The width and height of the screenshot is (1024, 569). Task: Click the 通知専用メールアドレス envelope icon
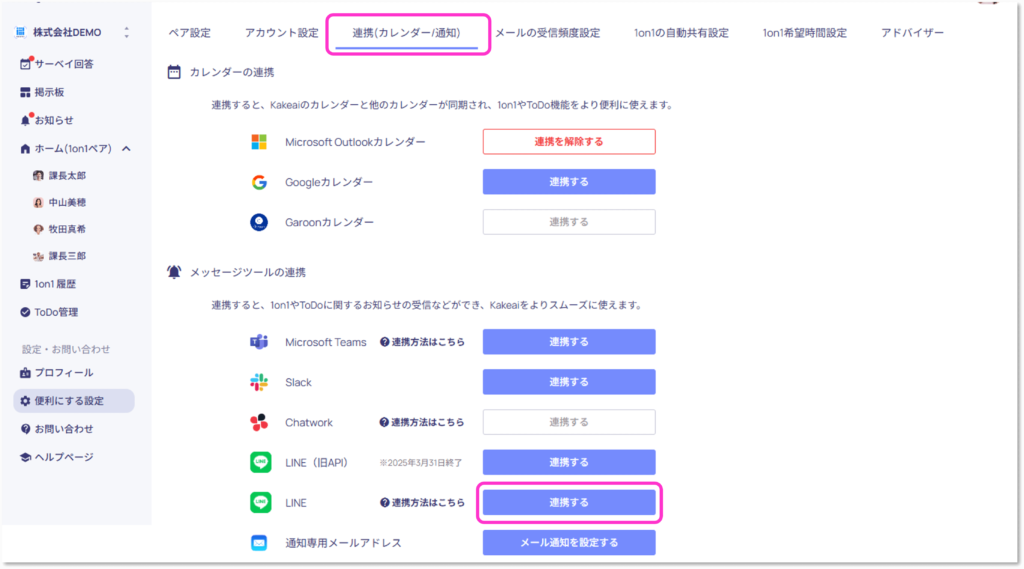(x=259, y=543)
